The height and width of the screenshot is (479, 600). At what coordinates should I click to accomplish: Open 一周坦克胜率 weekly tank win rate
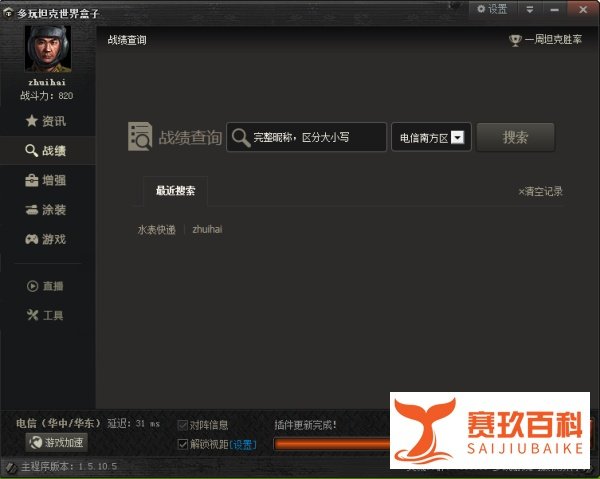point(553,39)
